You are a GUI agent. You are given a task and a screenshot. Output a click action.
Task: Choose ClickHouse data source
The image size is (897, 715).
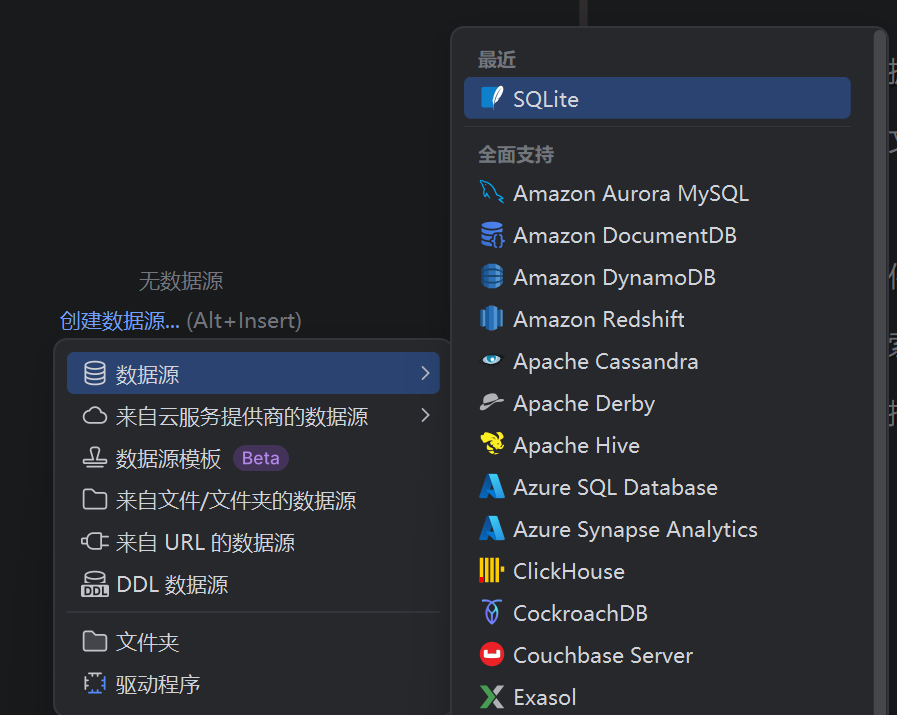click(657, 571)
